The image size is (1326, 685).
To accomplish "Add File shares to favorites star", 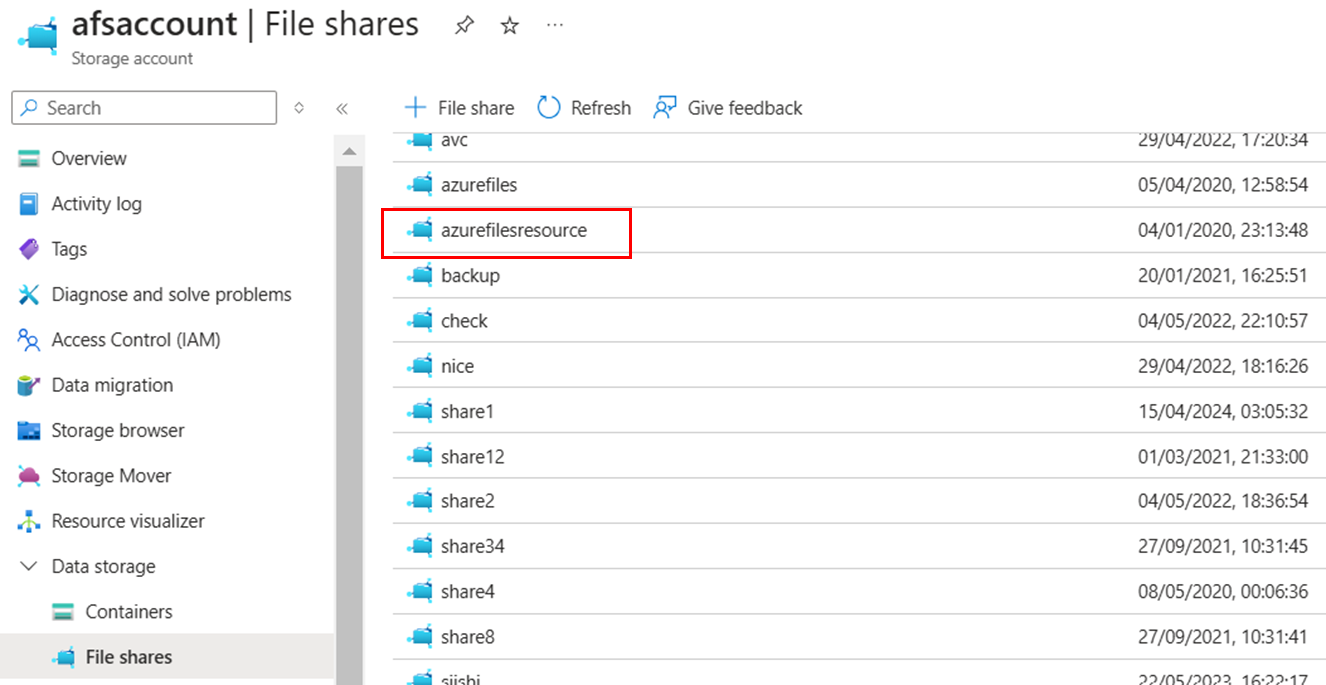I will coord(509,26).
